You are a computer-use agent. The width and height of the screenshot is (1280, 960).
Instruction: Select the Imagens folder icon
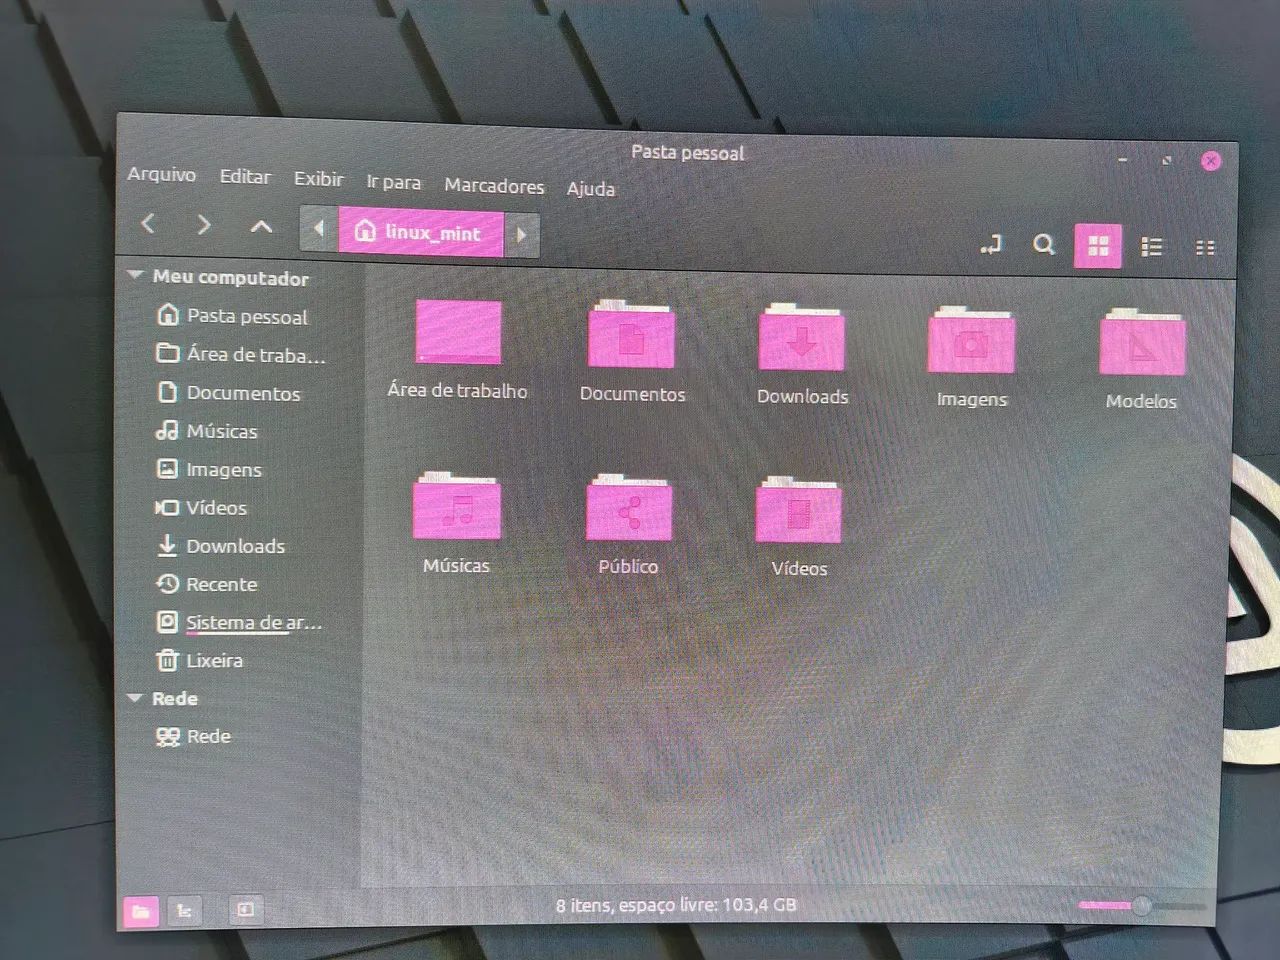click(x=971, y=340)
